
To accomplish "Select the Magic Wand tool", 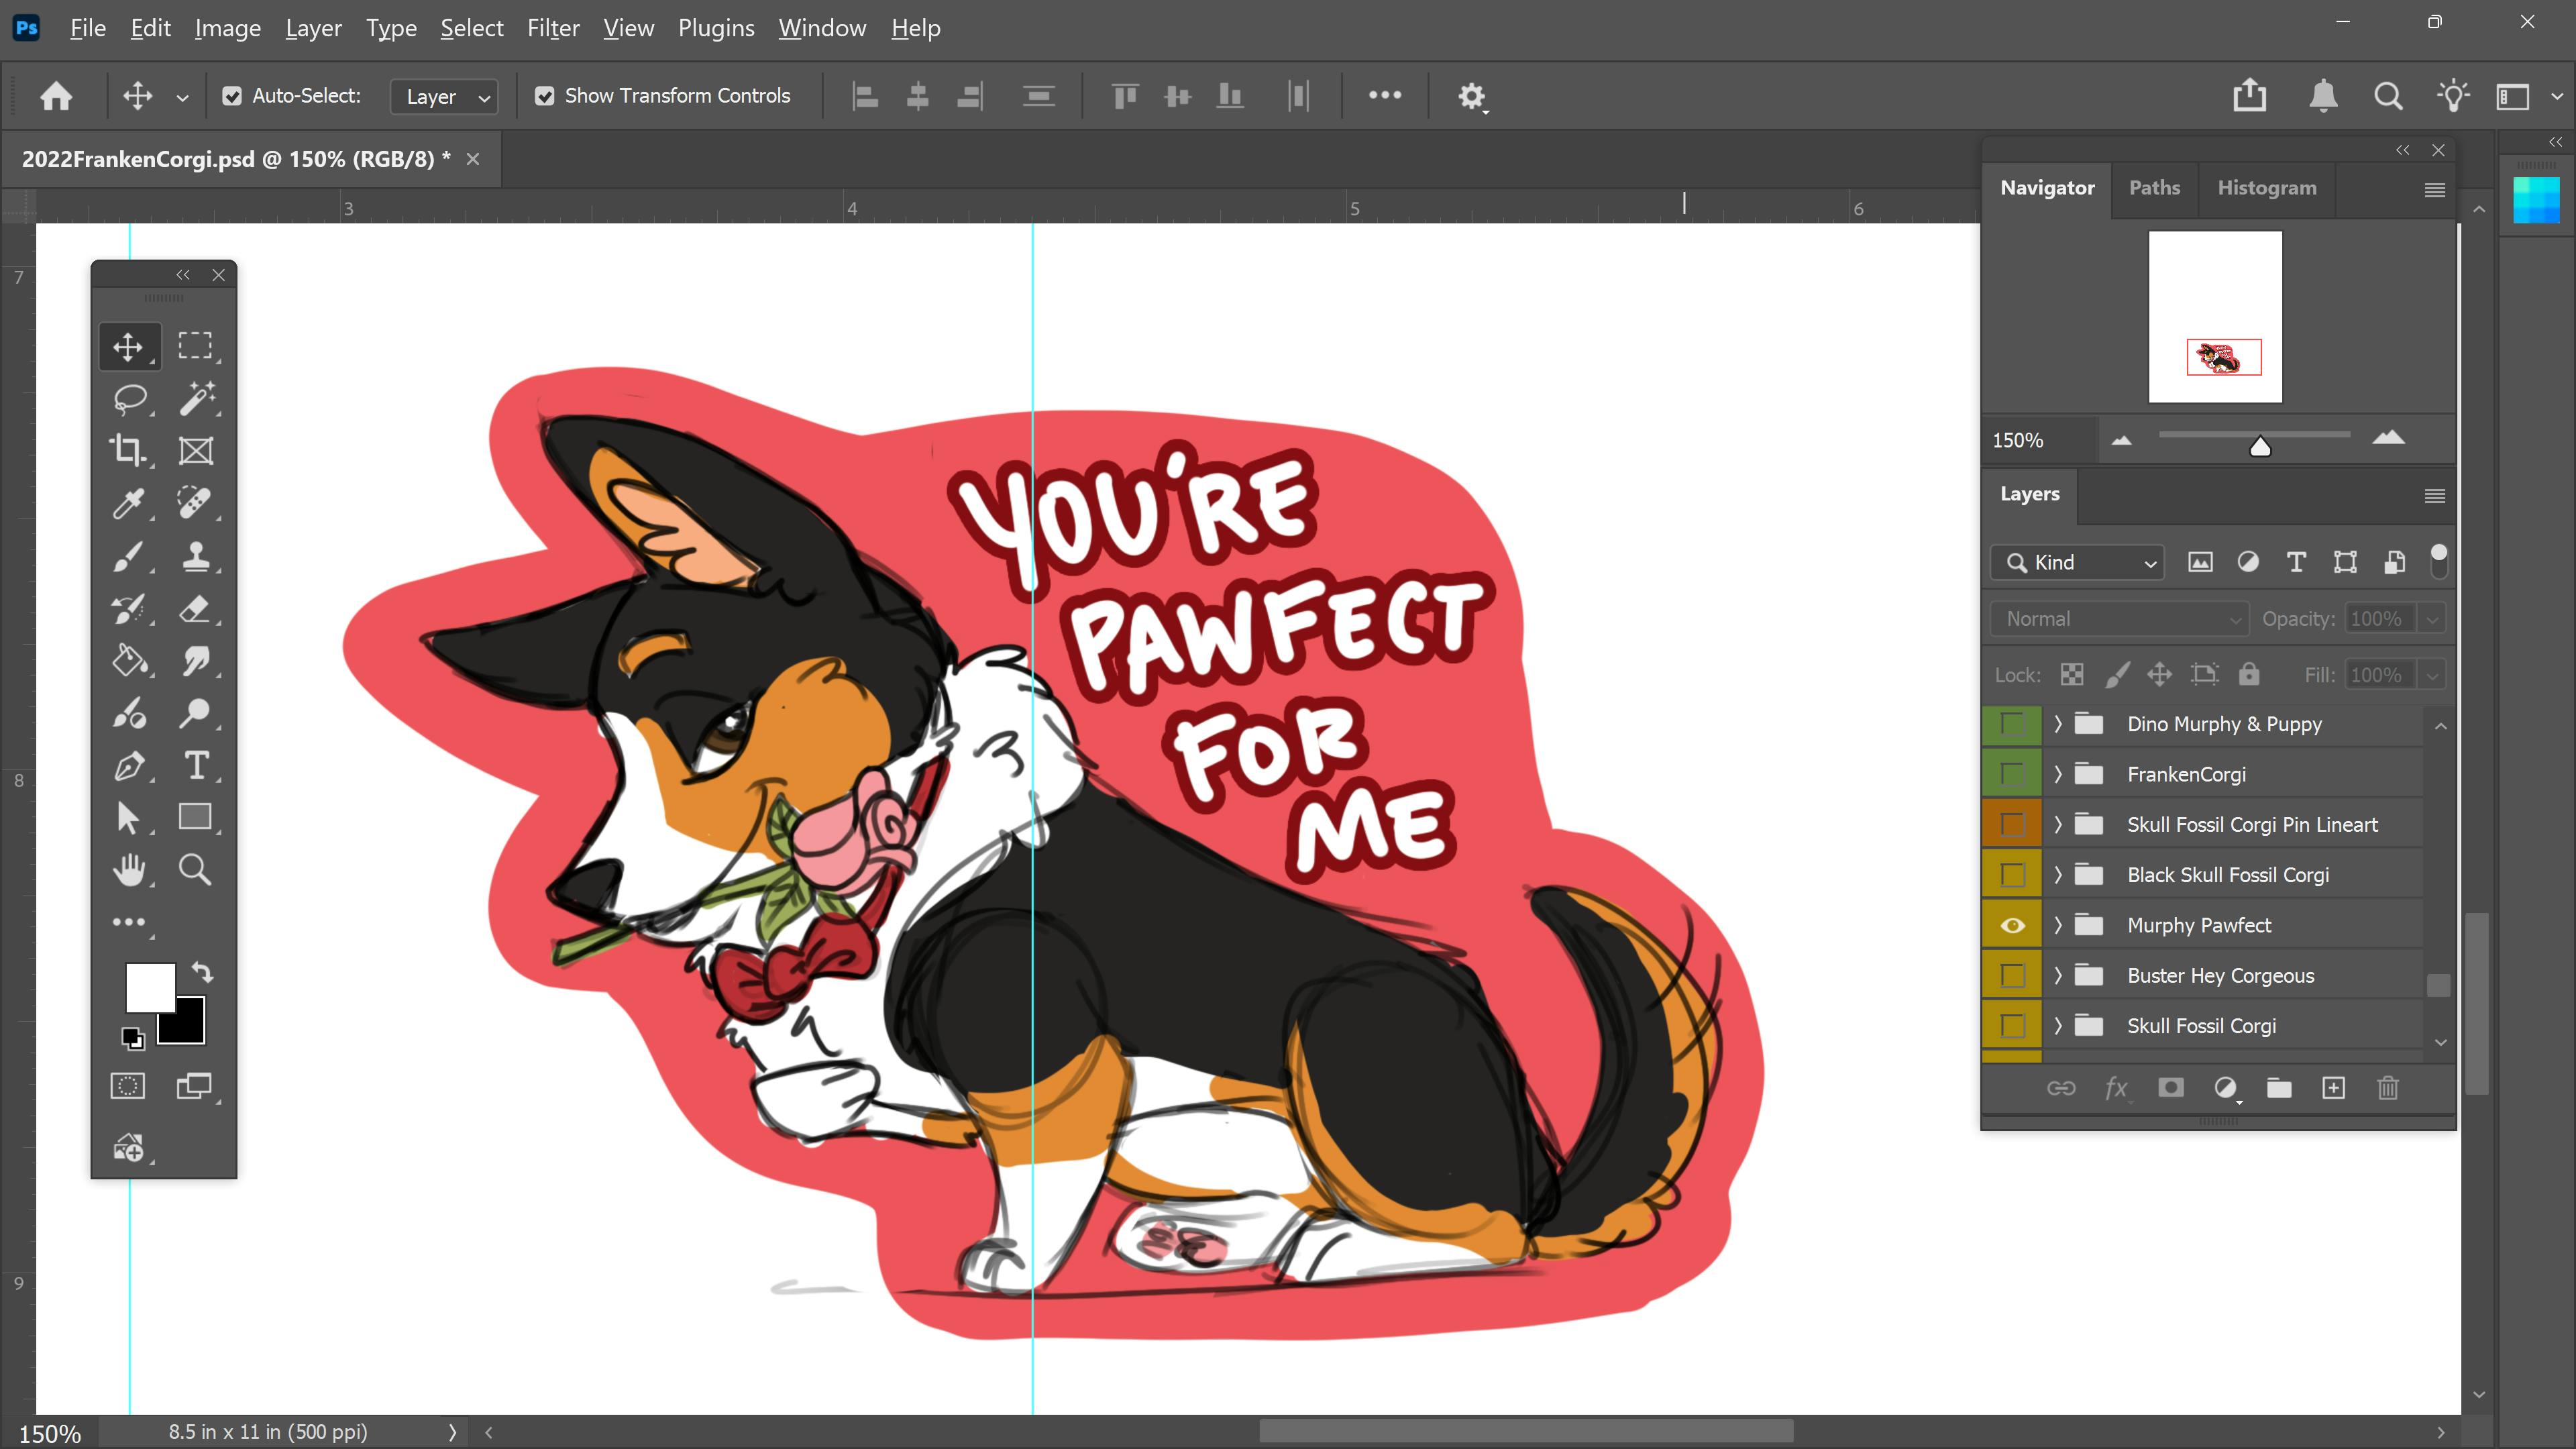I will [x=196, y=399].
